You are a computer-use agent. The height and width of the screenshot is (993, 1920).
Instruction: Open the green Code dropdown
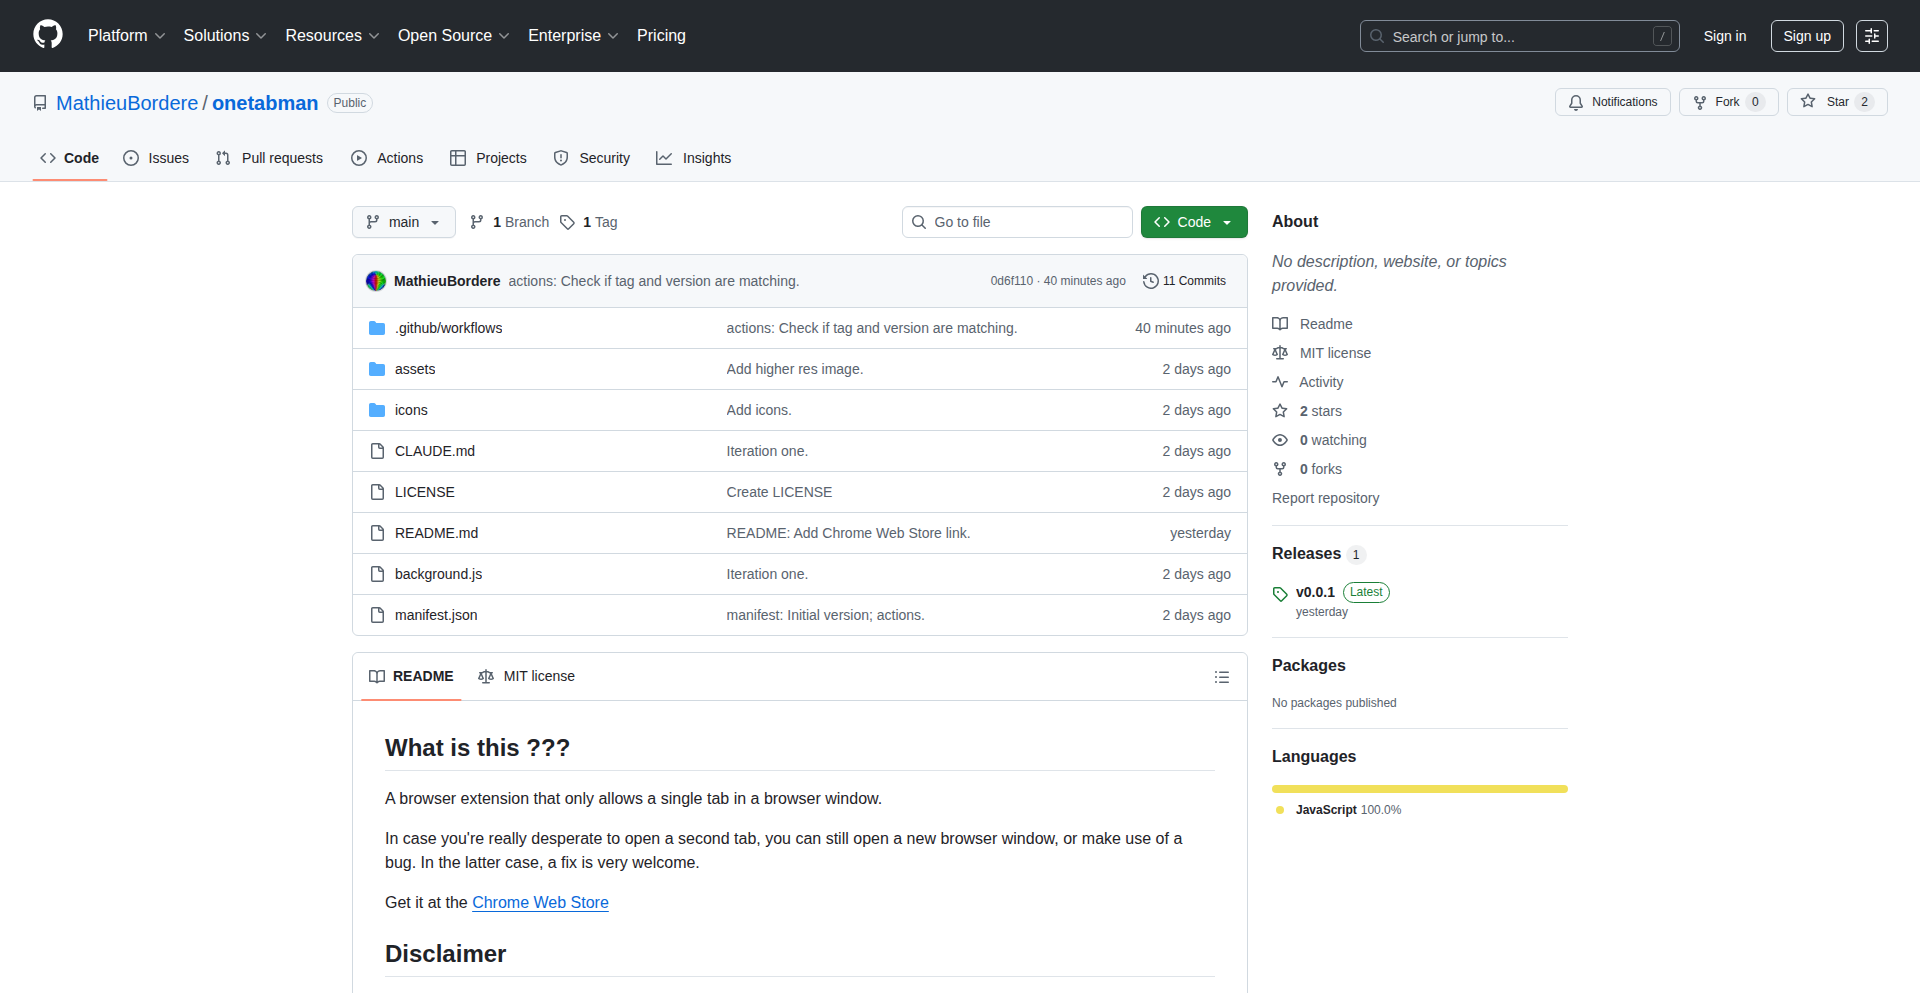pos(1193,222)
